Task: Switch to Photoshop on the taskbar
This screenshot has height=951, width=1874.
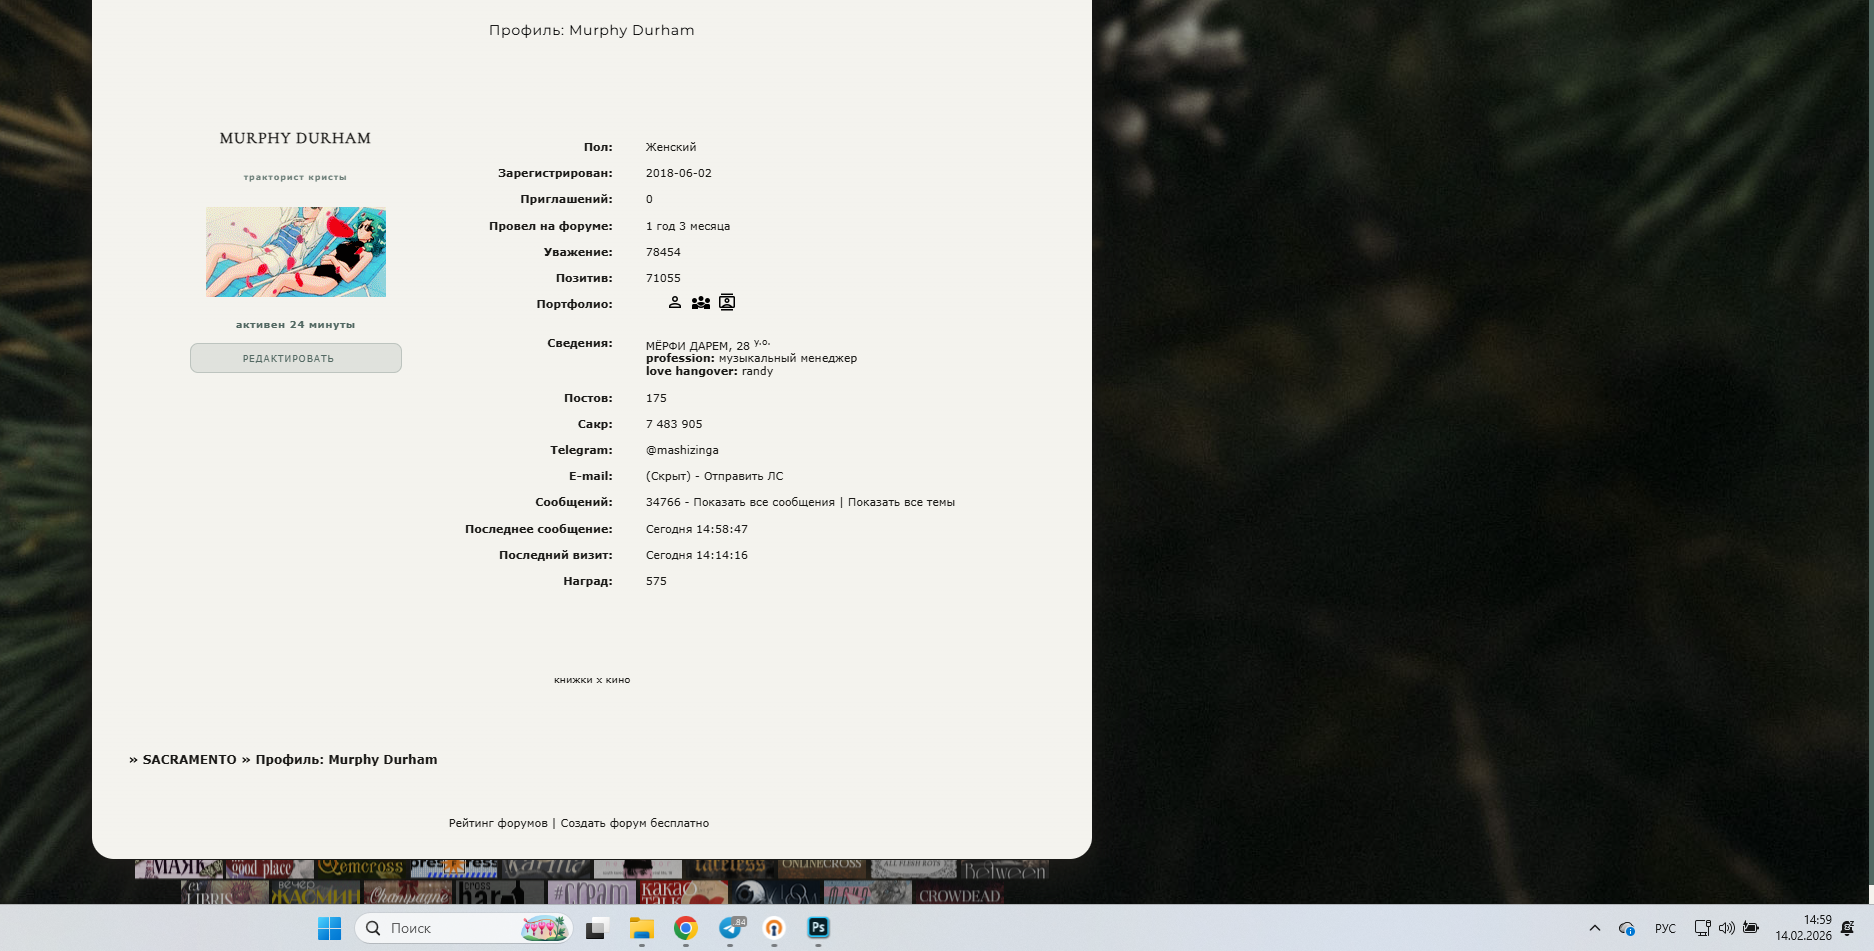Action: point(818,928)
